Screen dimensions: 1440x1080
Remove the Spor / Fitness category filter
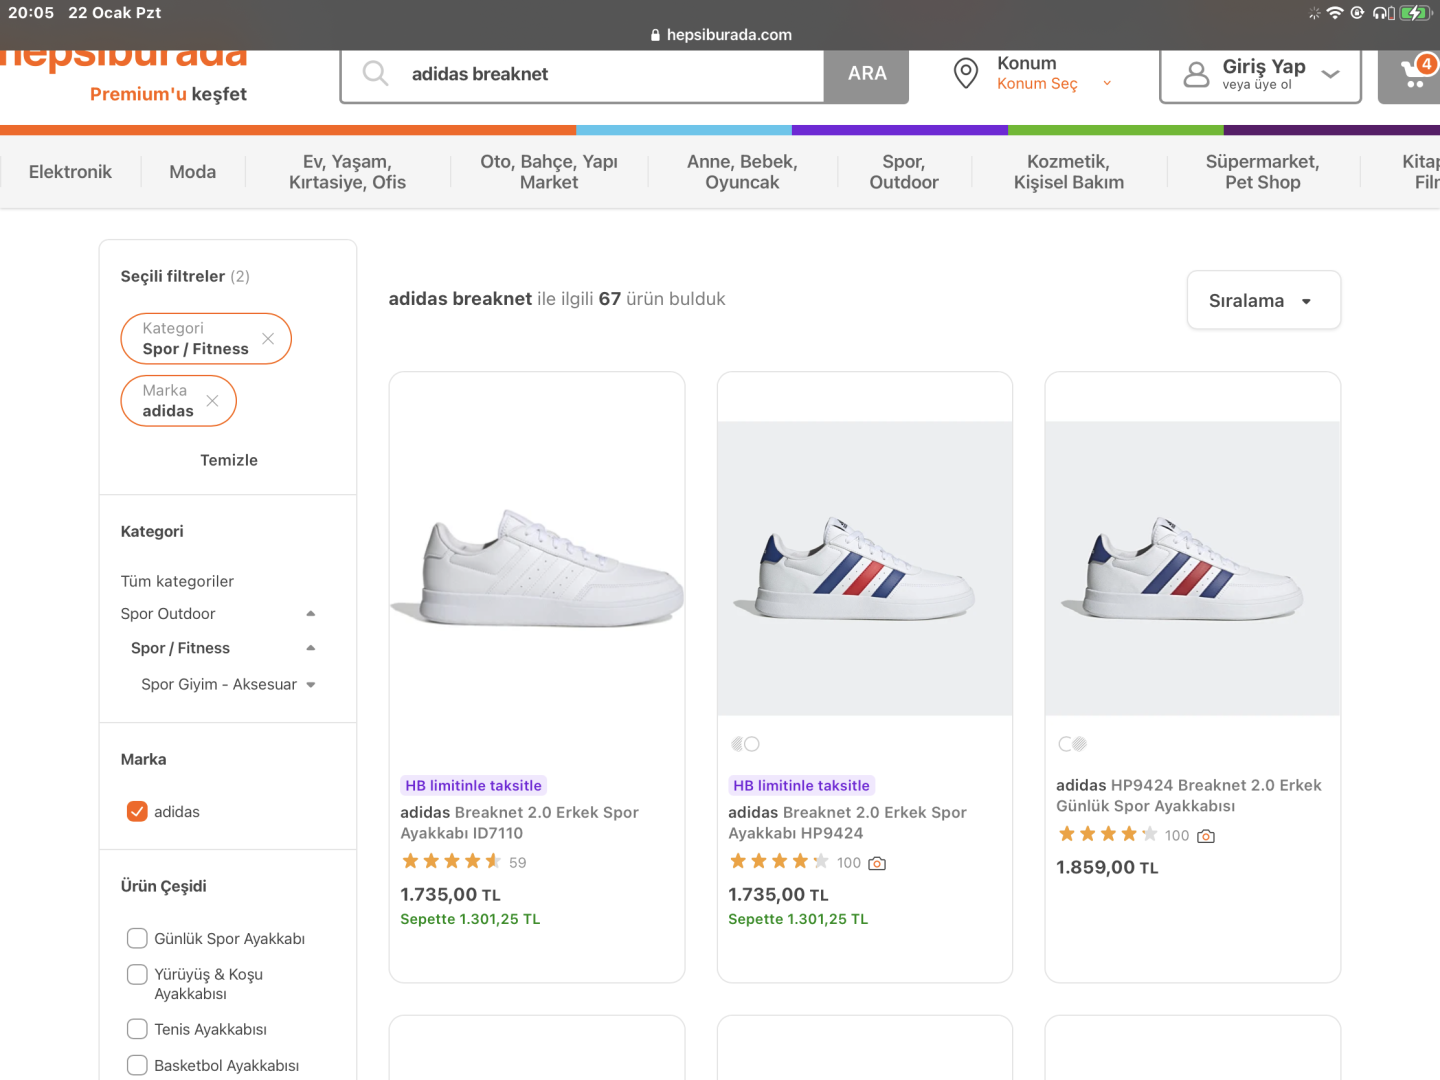point(268,339)
